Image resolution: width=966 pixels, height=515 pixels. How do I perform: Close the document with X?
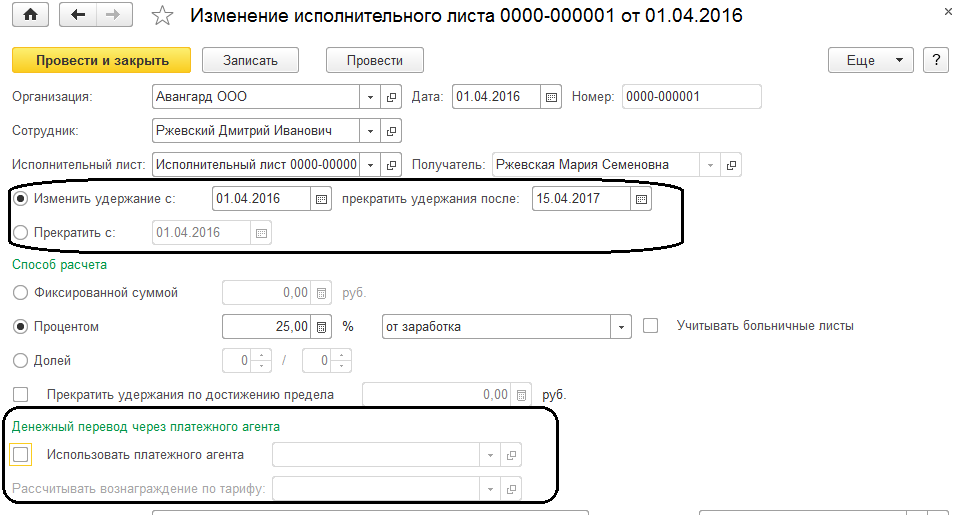click(x=948, y=12)
